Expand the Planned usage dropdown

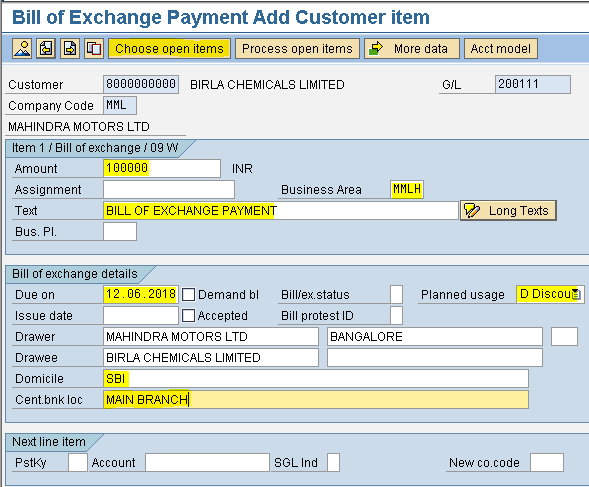coord(577,294)
